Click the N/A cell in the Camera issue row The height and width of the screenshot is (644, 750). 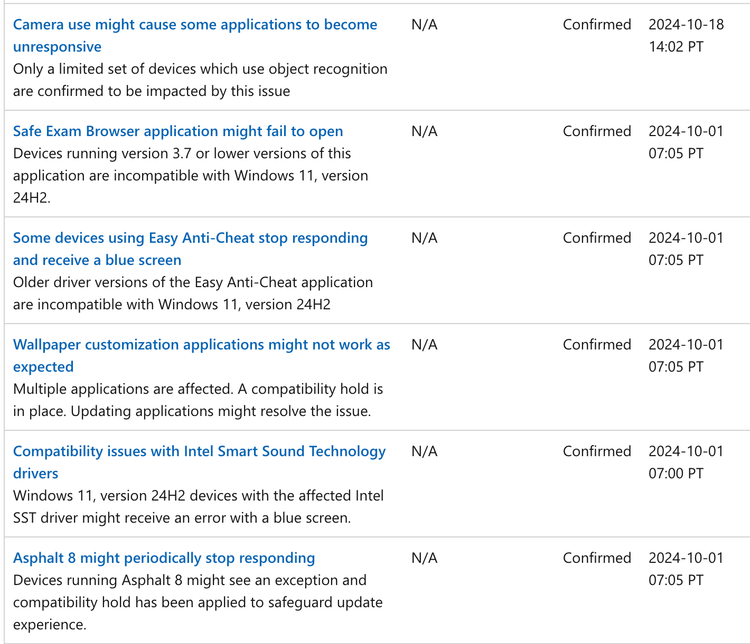[424, 24]
